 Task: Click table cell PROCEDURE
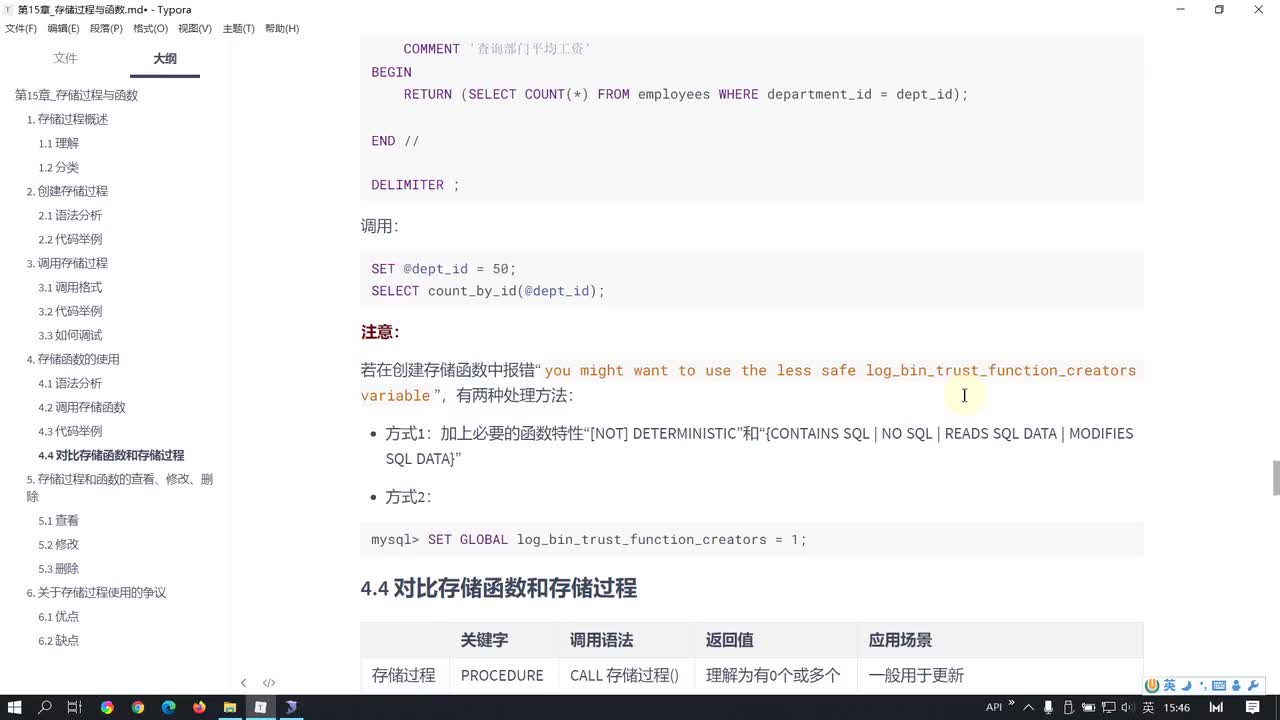pos(502,675)
